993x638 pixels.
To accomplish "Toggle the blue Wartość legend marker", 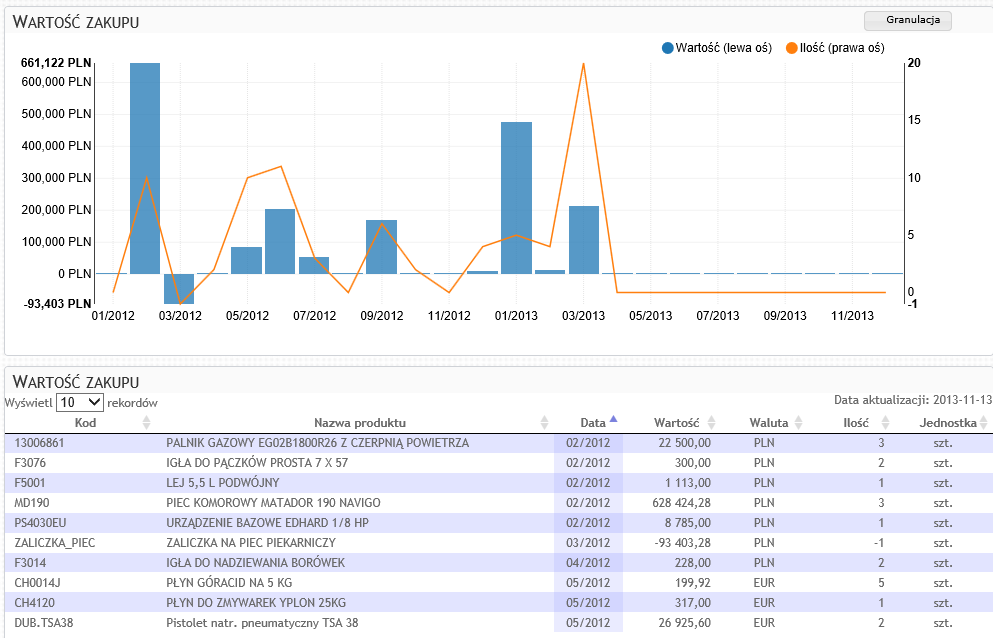I will pyautogui.click(x=667, y=48).
